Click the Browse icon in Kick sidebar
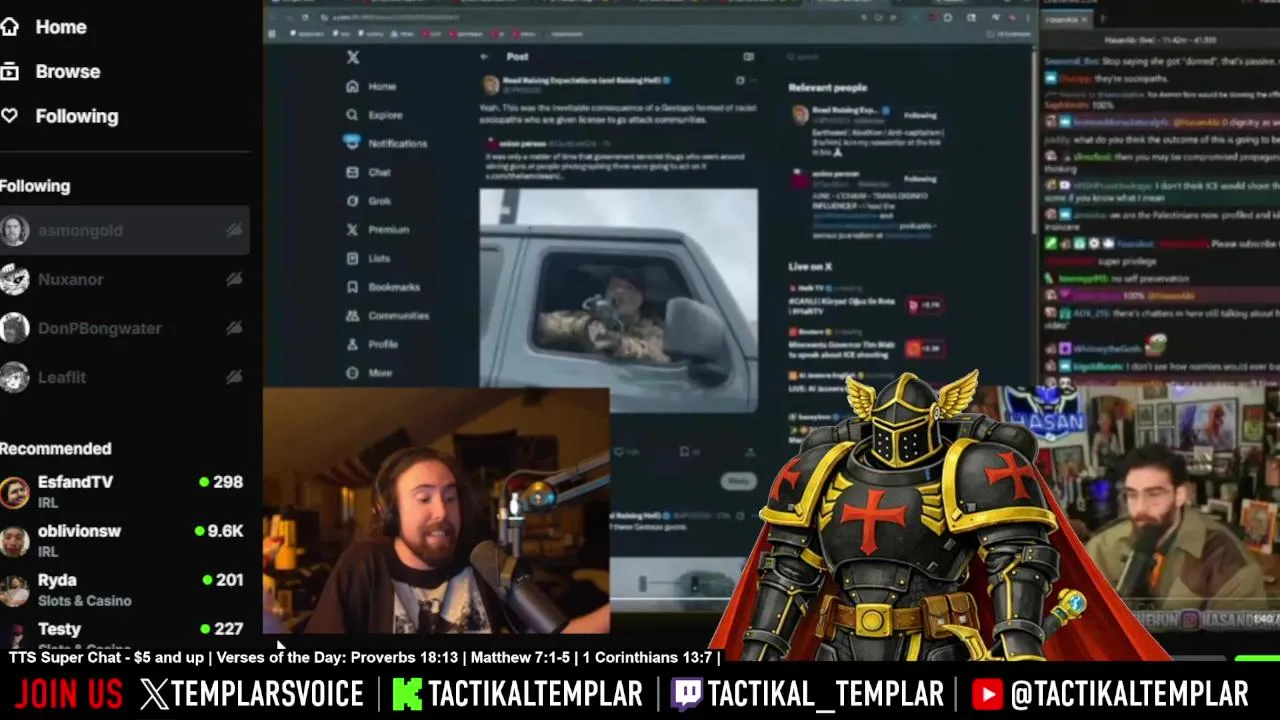1280x720 pixels. 9,71
